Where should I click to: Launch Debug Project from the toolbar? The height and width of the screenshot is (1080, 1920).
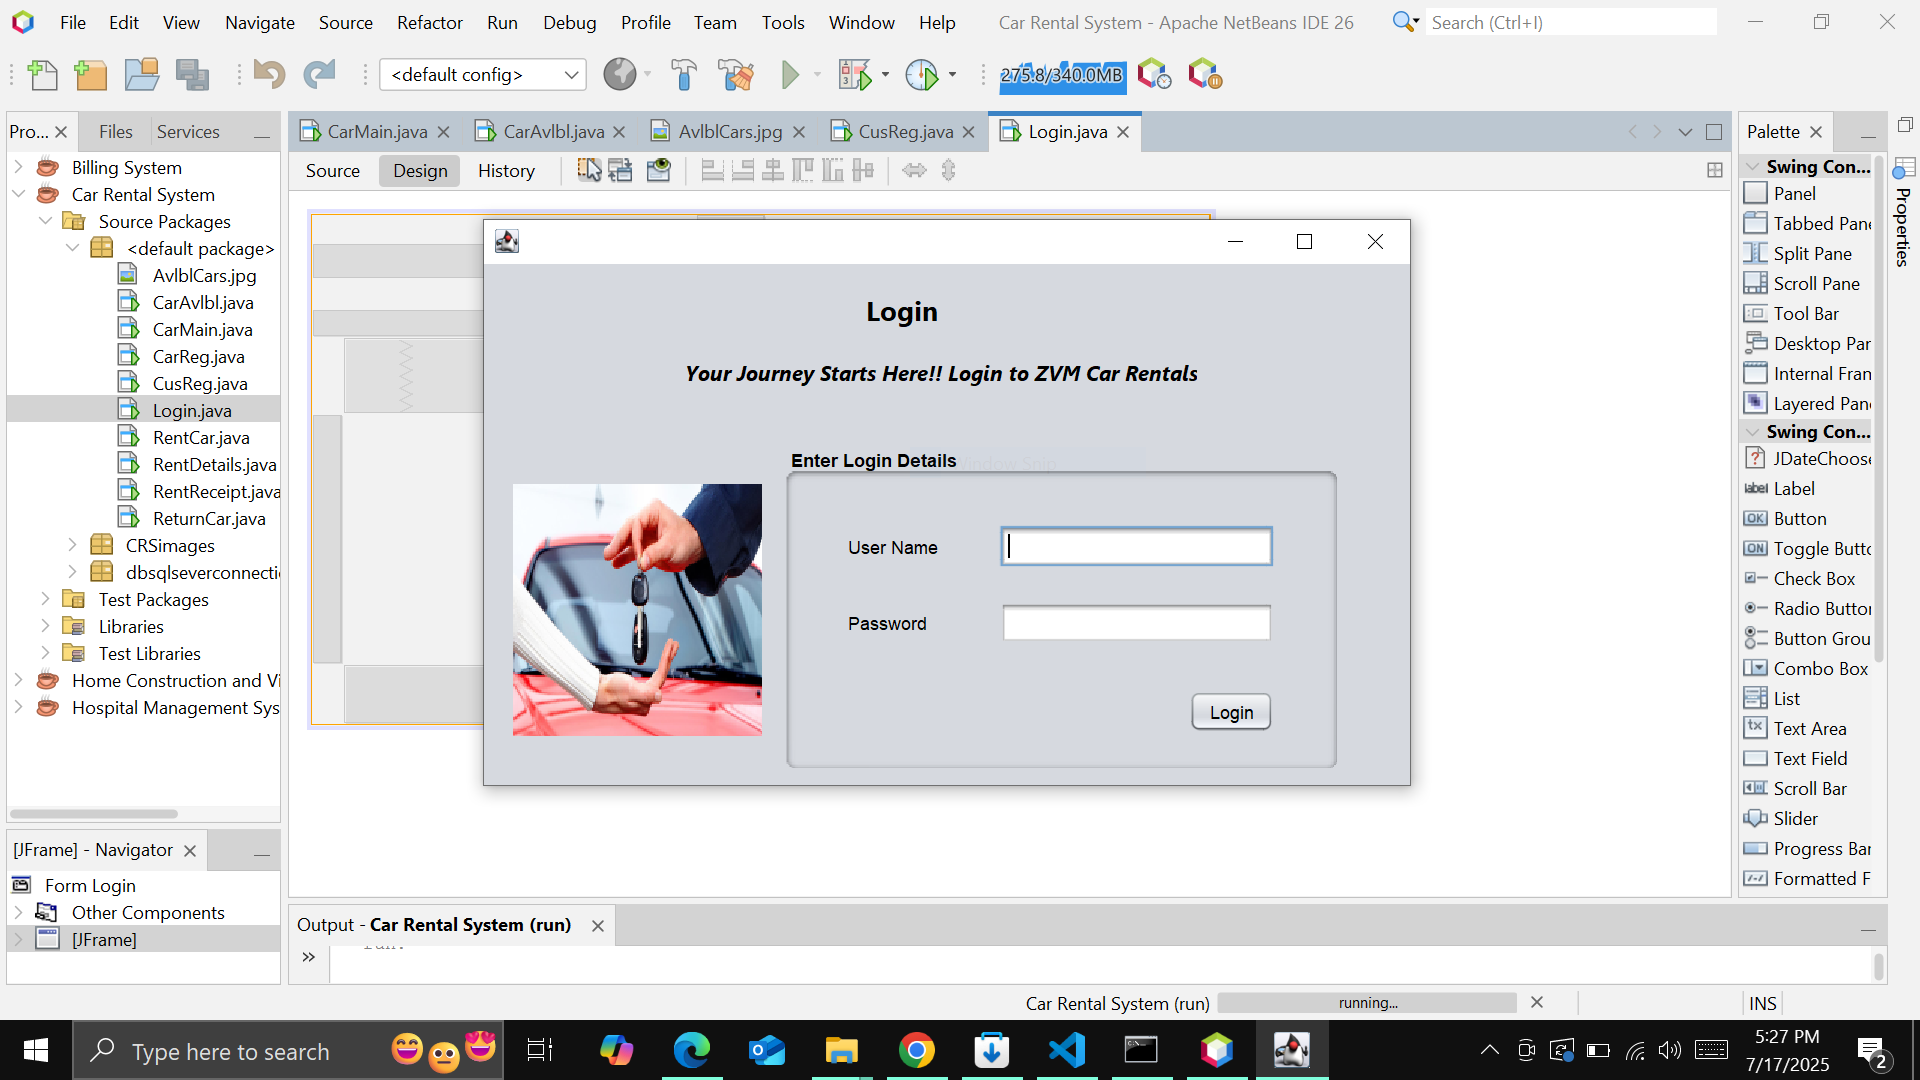click(x=855, y=74)
